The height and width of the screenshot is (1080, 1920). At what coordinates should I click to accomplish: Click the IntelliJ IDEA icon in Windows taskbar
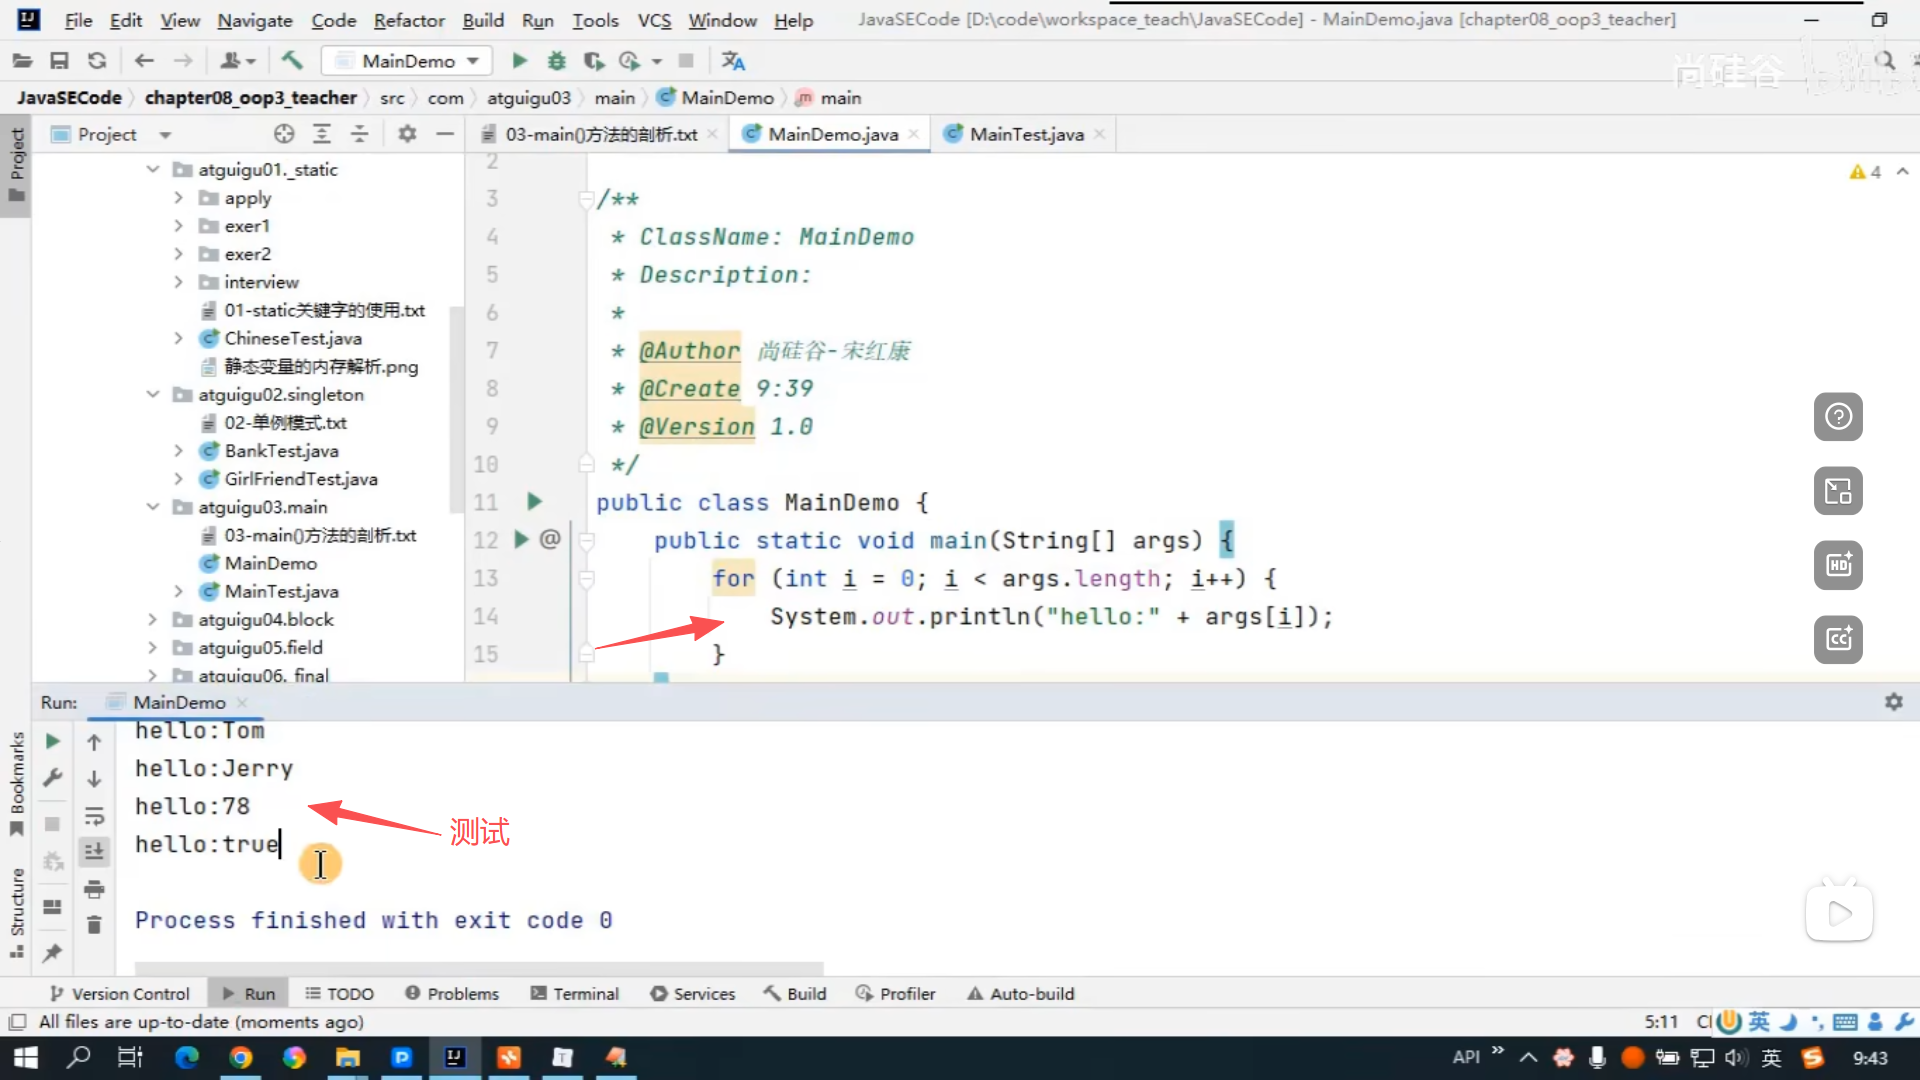coord(455,1057)
